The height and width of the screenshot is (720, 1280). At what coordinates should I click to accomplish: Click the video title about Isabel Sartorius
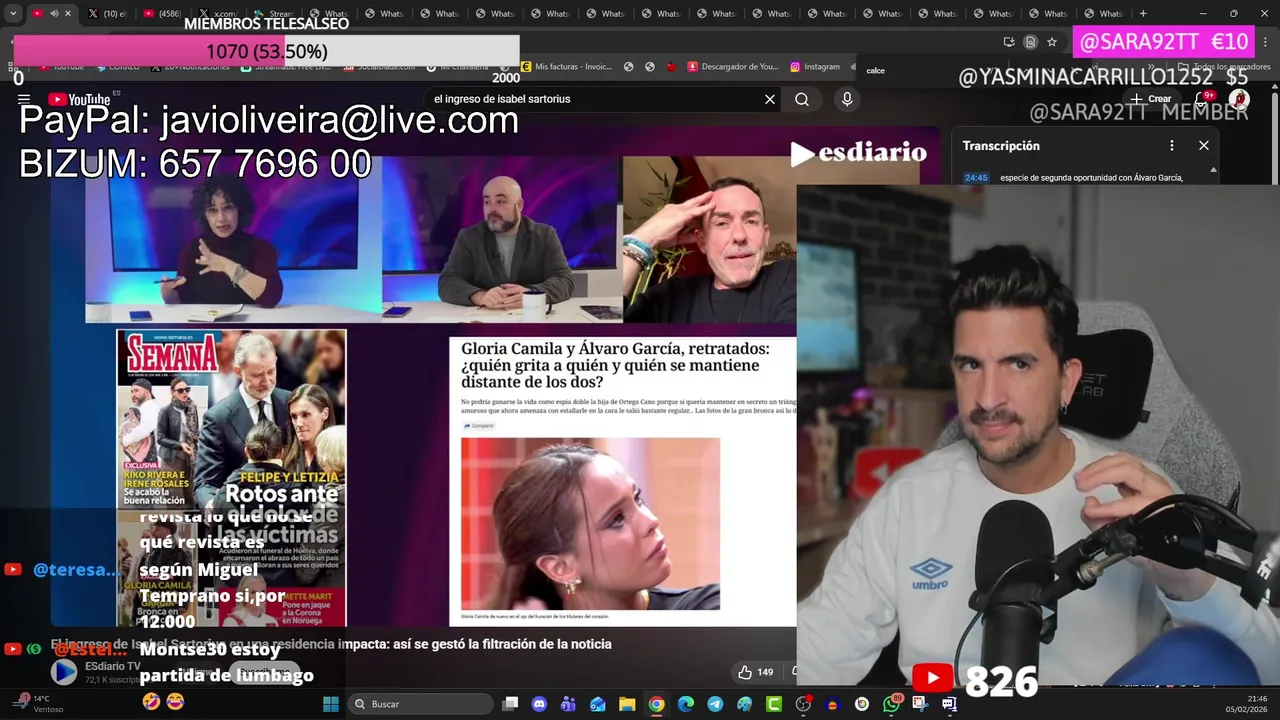pyautogui.click(x=331, y=644)
